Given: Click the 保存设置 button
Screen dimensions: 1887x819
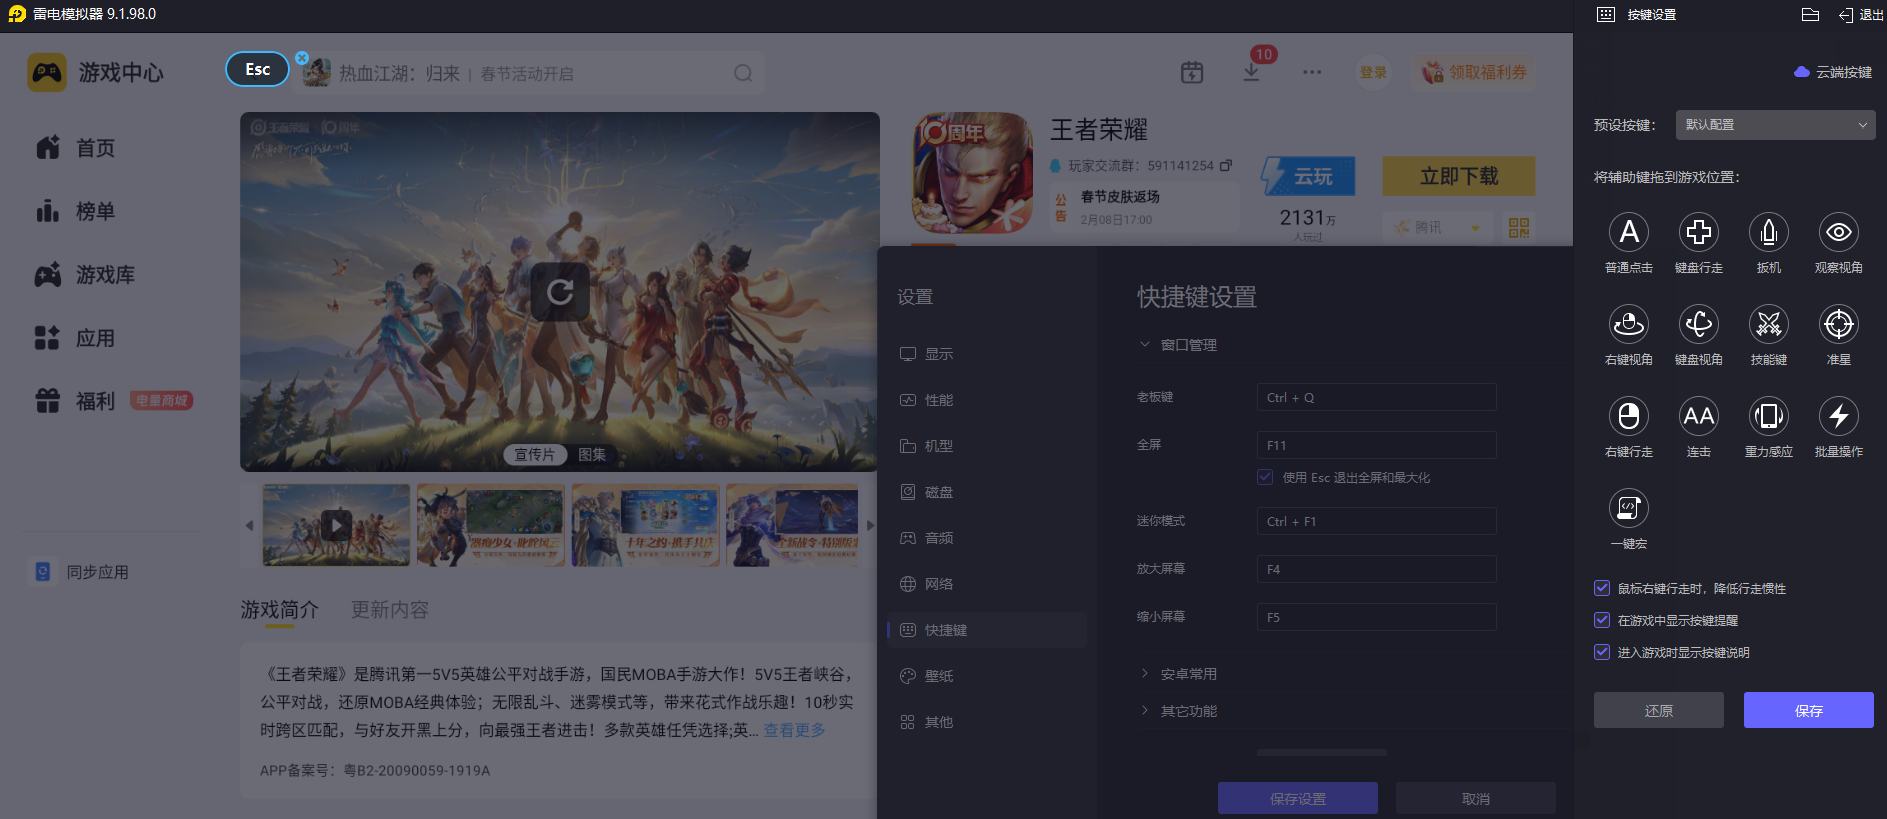Looking at the screenshot, I should [1297, 799].
